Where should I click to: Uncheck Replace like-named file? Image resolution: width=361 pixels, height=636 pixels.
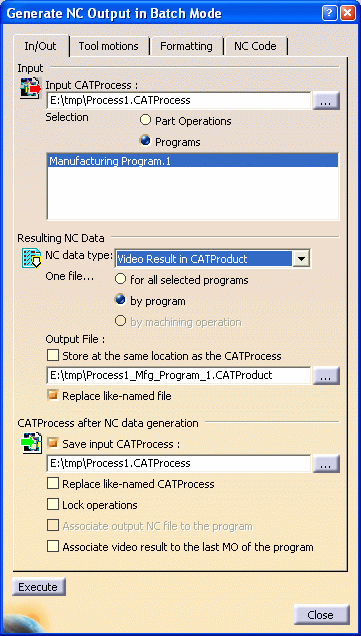coord(53,395)
